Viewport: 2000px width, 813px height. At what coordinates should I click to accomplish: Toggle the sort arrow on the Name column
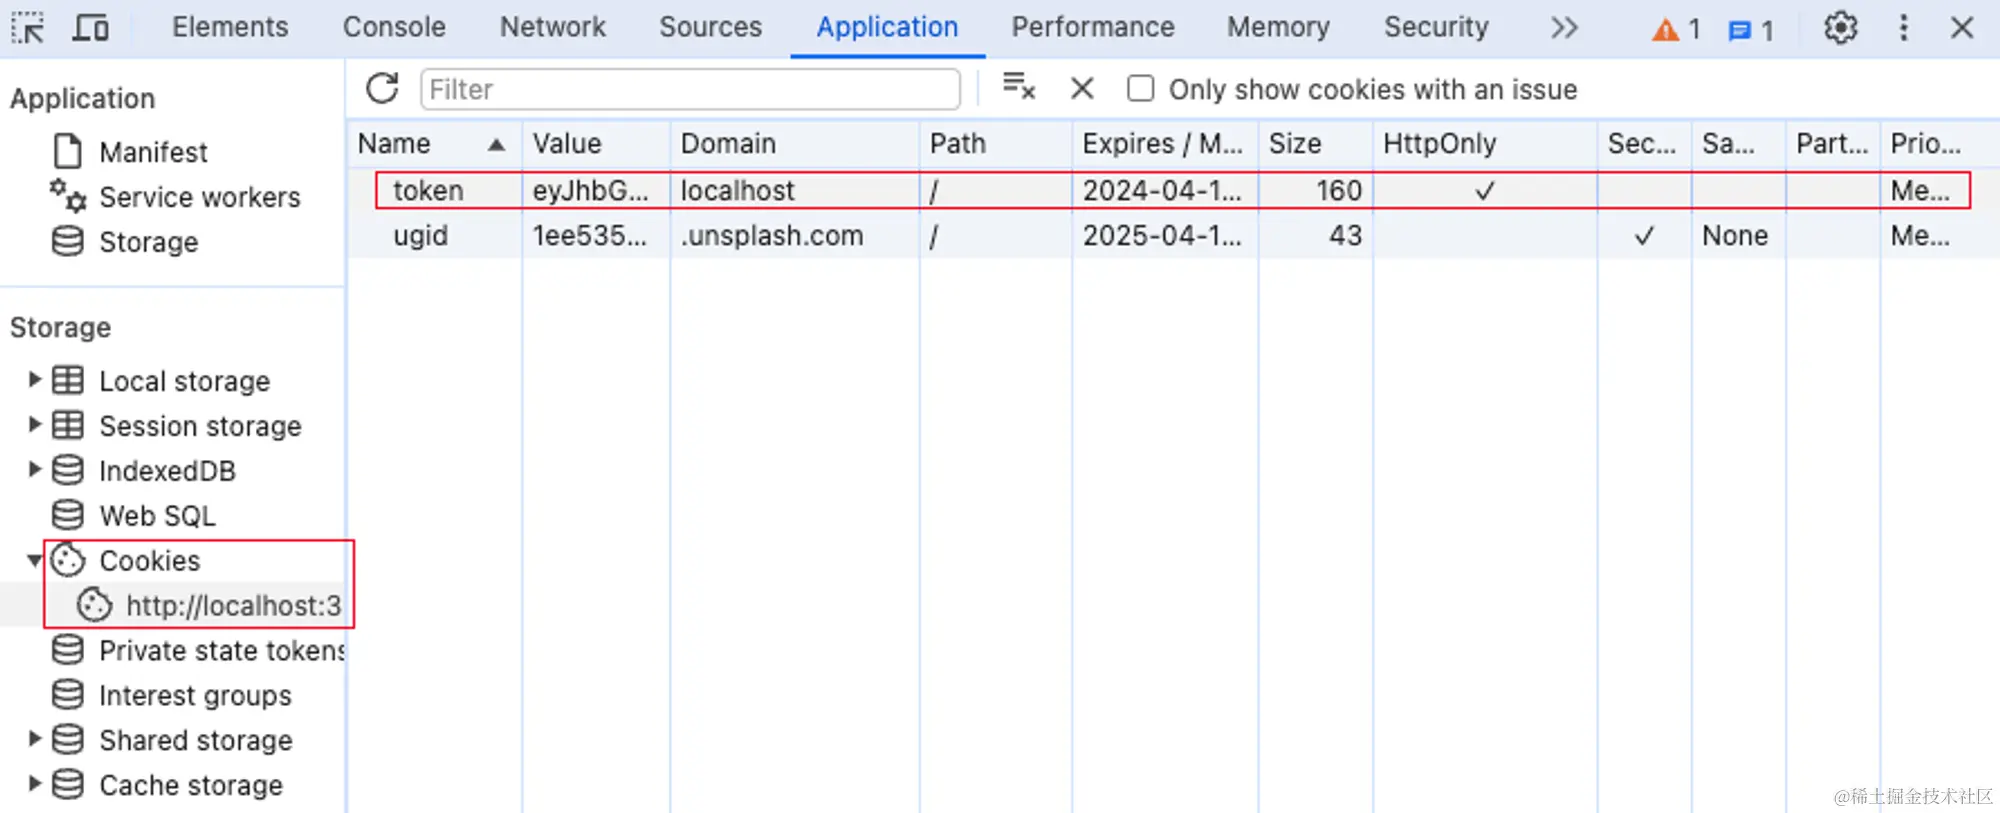point(496,145)
